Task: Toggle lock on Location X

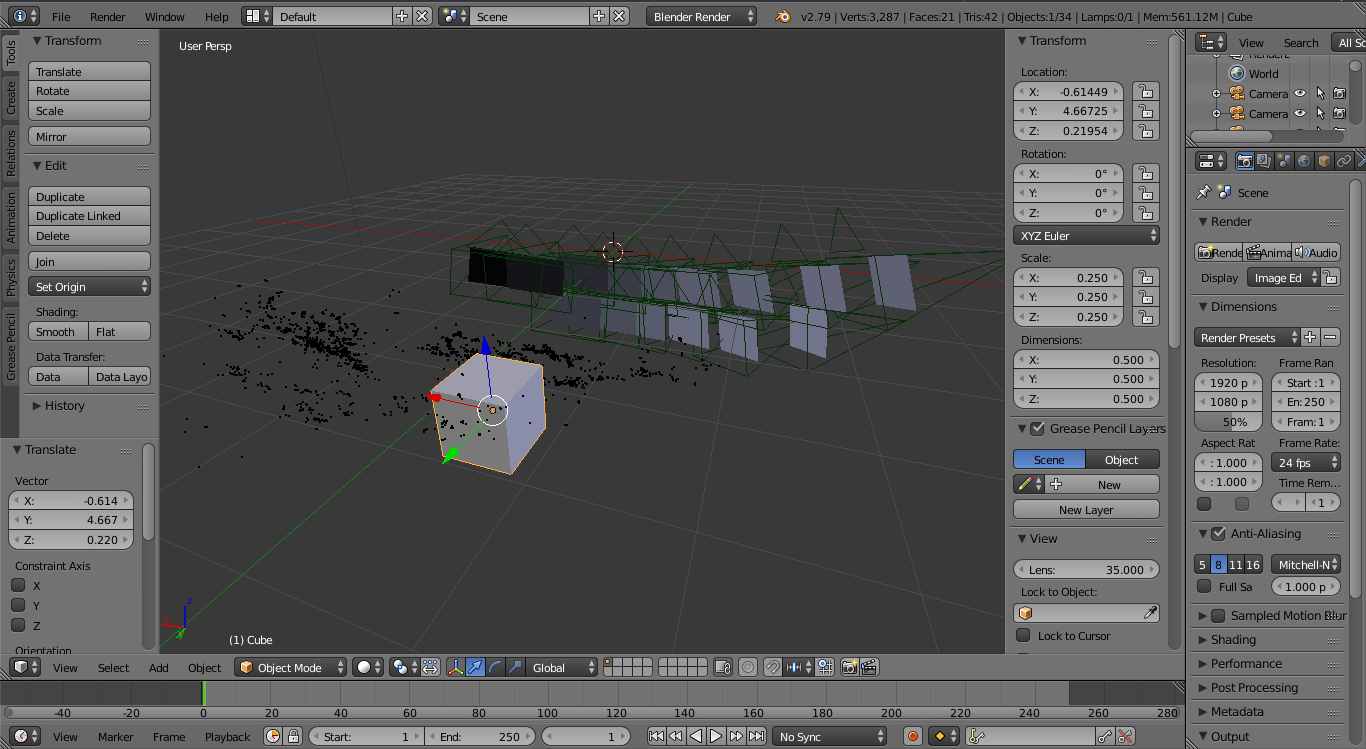Action: click(x=1145, y=91)
